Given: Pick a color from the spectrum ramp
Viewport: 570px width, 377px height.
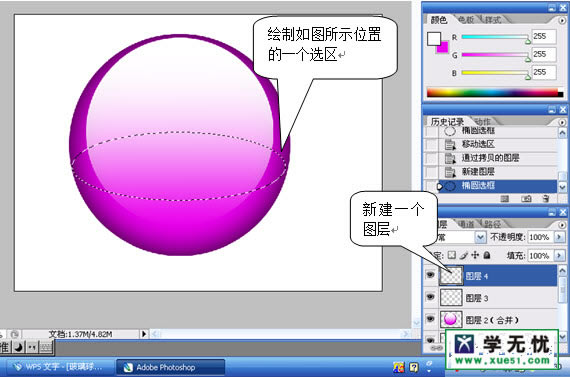Looking at the screenshot, I should tap(494, 92).
